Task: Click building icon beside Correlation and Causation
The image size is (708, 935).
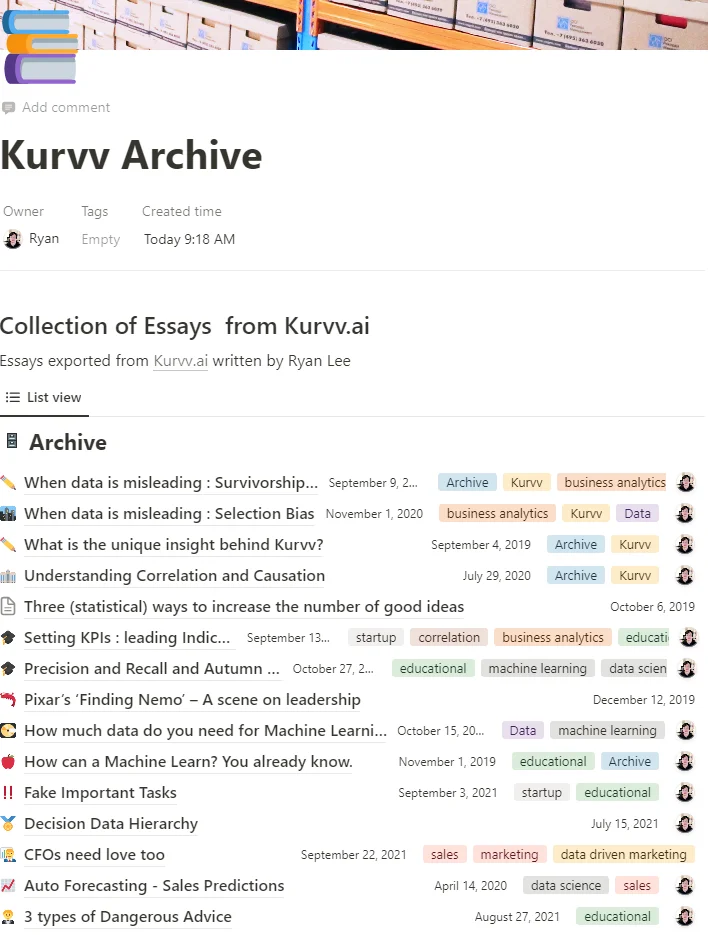Action: [x=8, y=575]
